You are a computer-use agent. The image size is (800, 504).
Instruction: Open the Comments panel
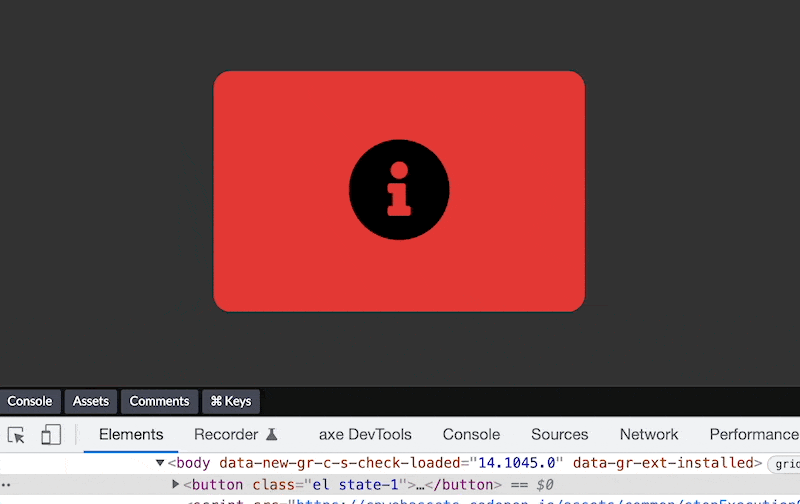159,401
